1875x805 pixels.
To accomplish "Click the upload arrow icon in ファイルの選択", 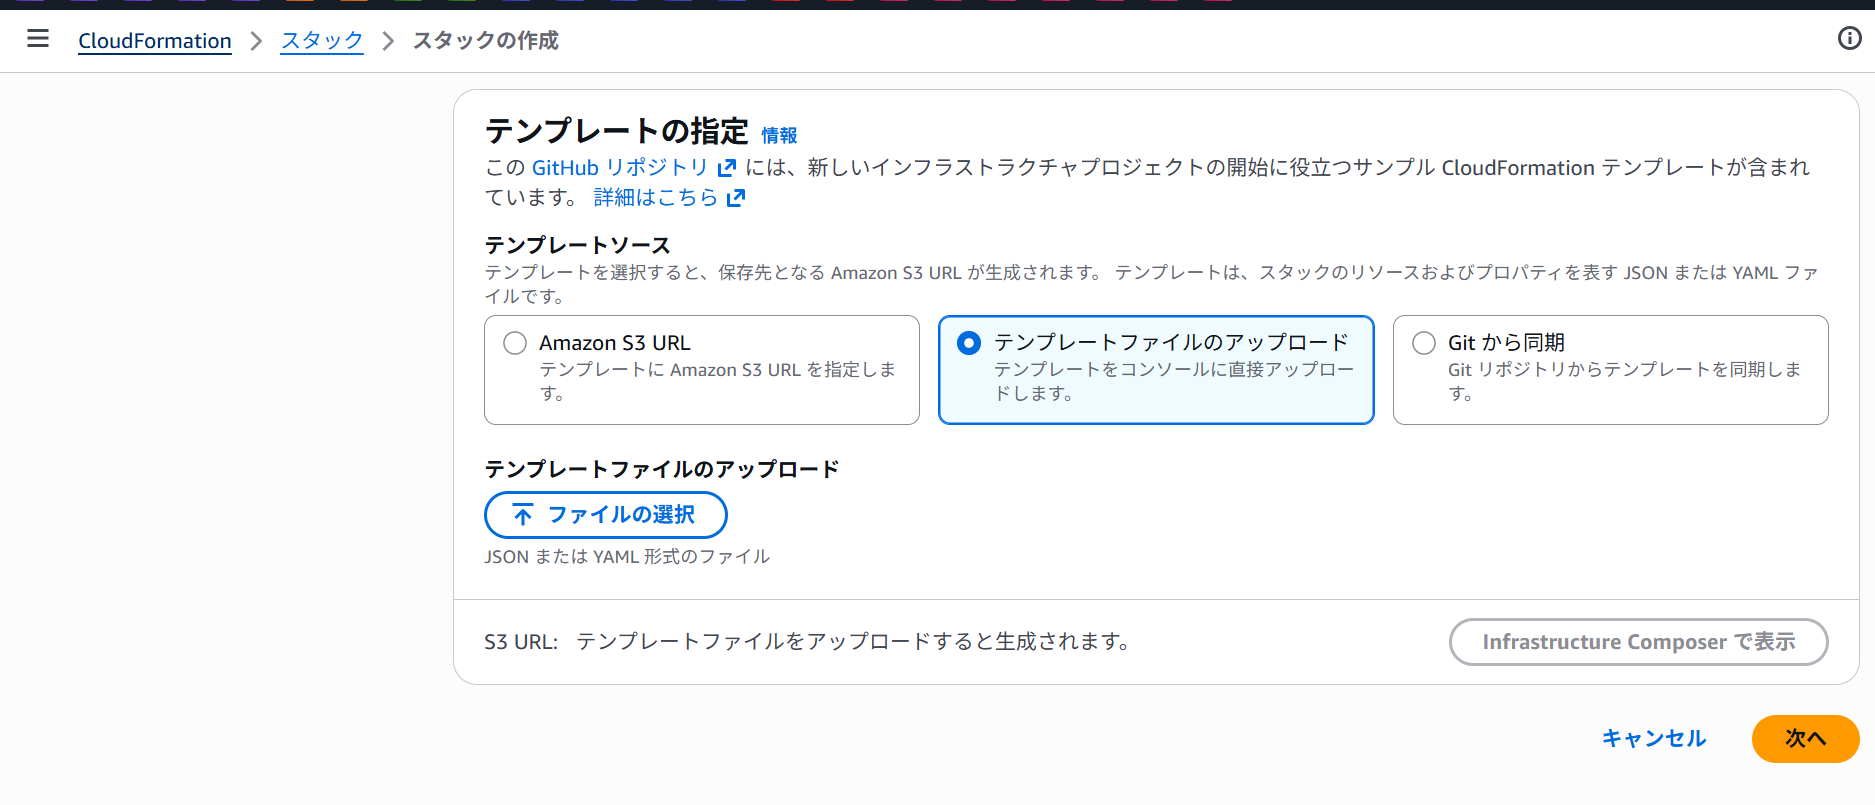I will (x=523, y=515).
